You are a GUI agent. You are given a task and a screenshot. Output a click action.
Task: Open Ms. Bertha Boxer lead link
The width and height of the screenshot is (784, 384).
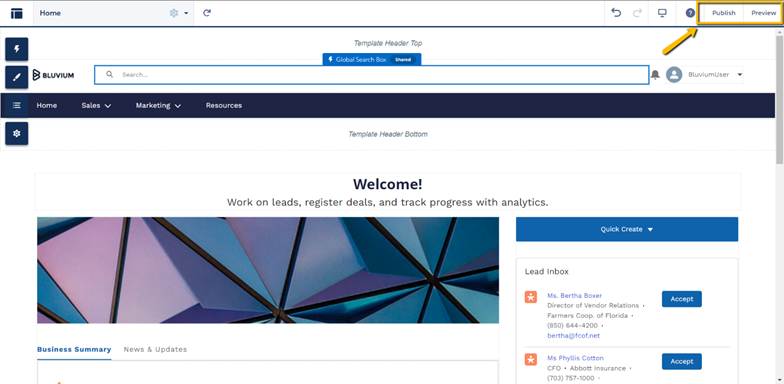[574, 296]
